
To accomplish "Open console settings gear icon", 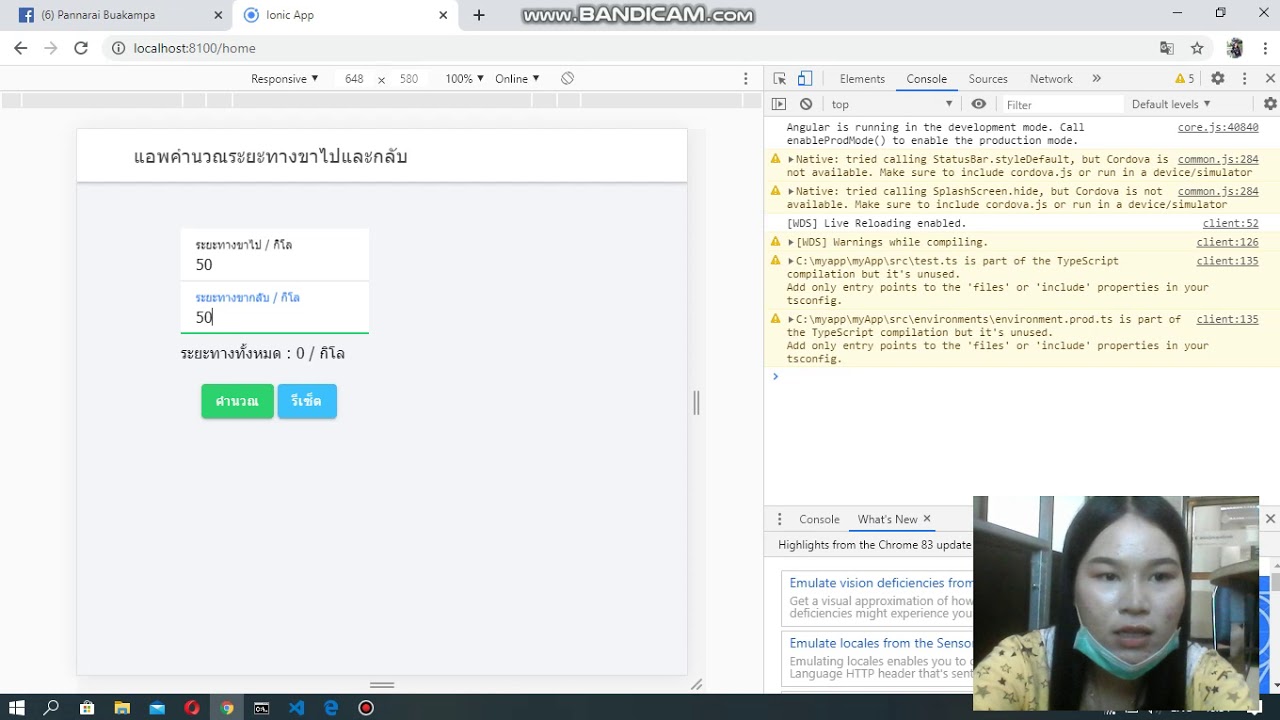I will 1270,104.
